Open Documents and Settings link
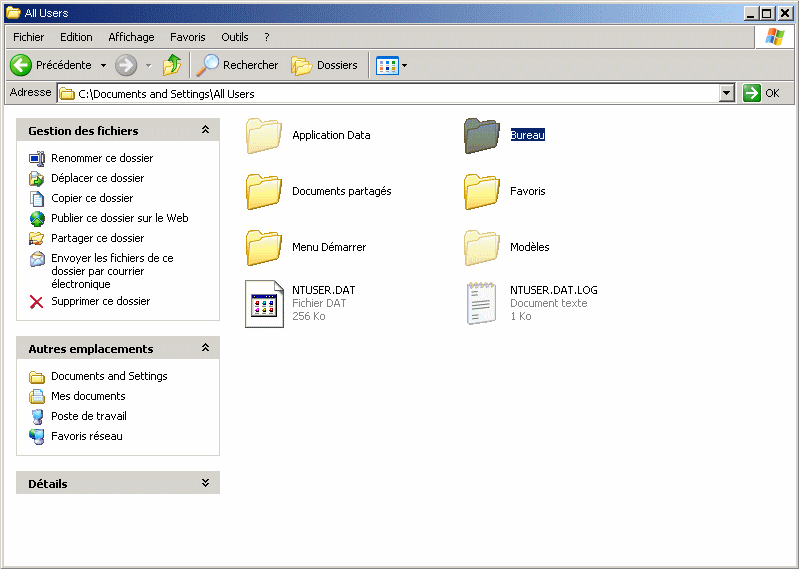Viewport: 799px width, 569px height. tap(109, 376)
